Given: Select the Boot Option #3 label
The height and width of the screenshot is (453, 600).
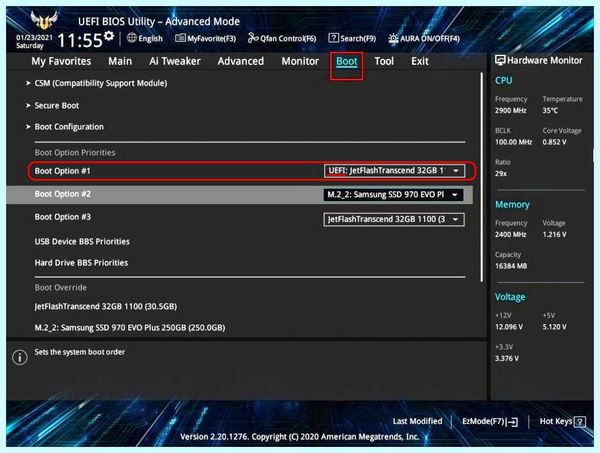Looking at the screenshot, I should [x=62, y=217].
